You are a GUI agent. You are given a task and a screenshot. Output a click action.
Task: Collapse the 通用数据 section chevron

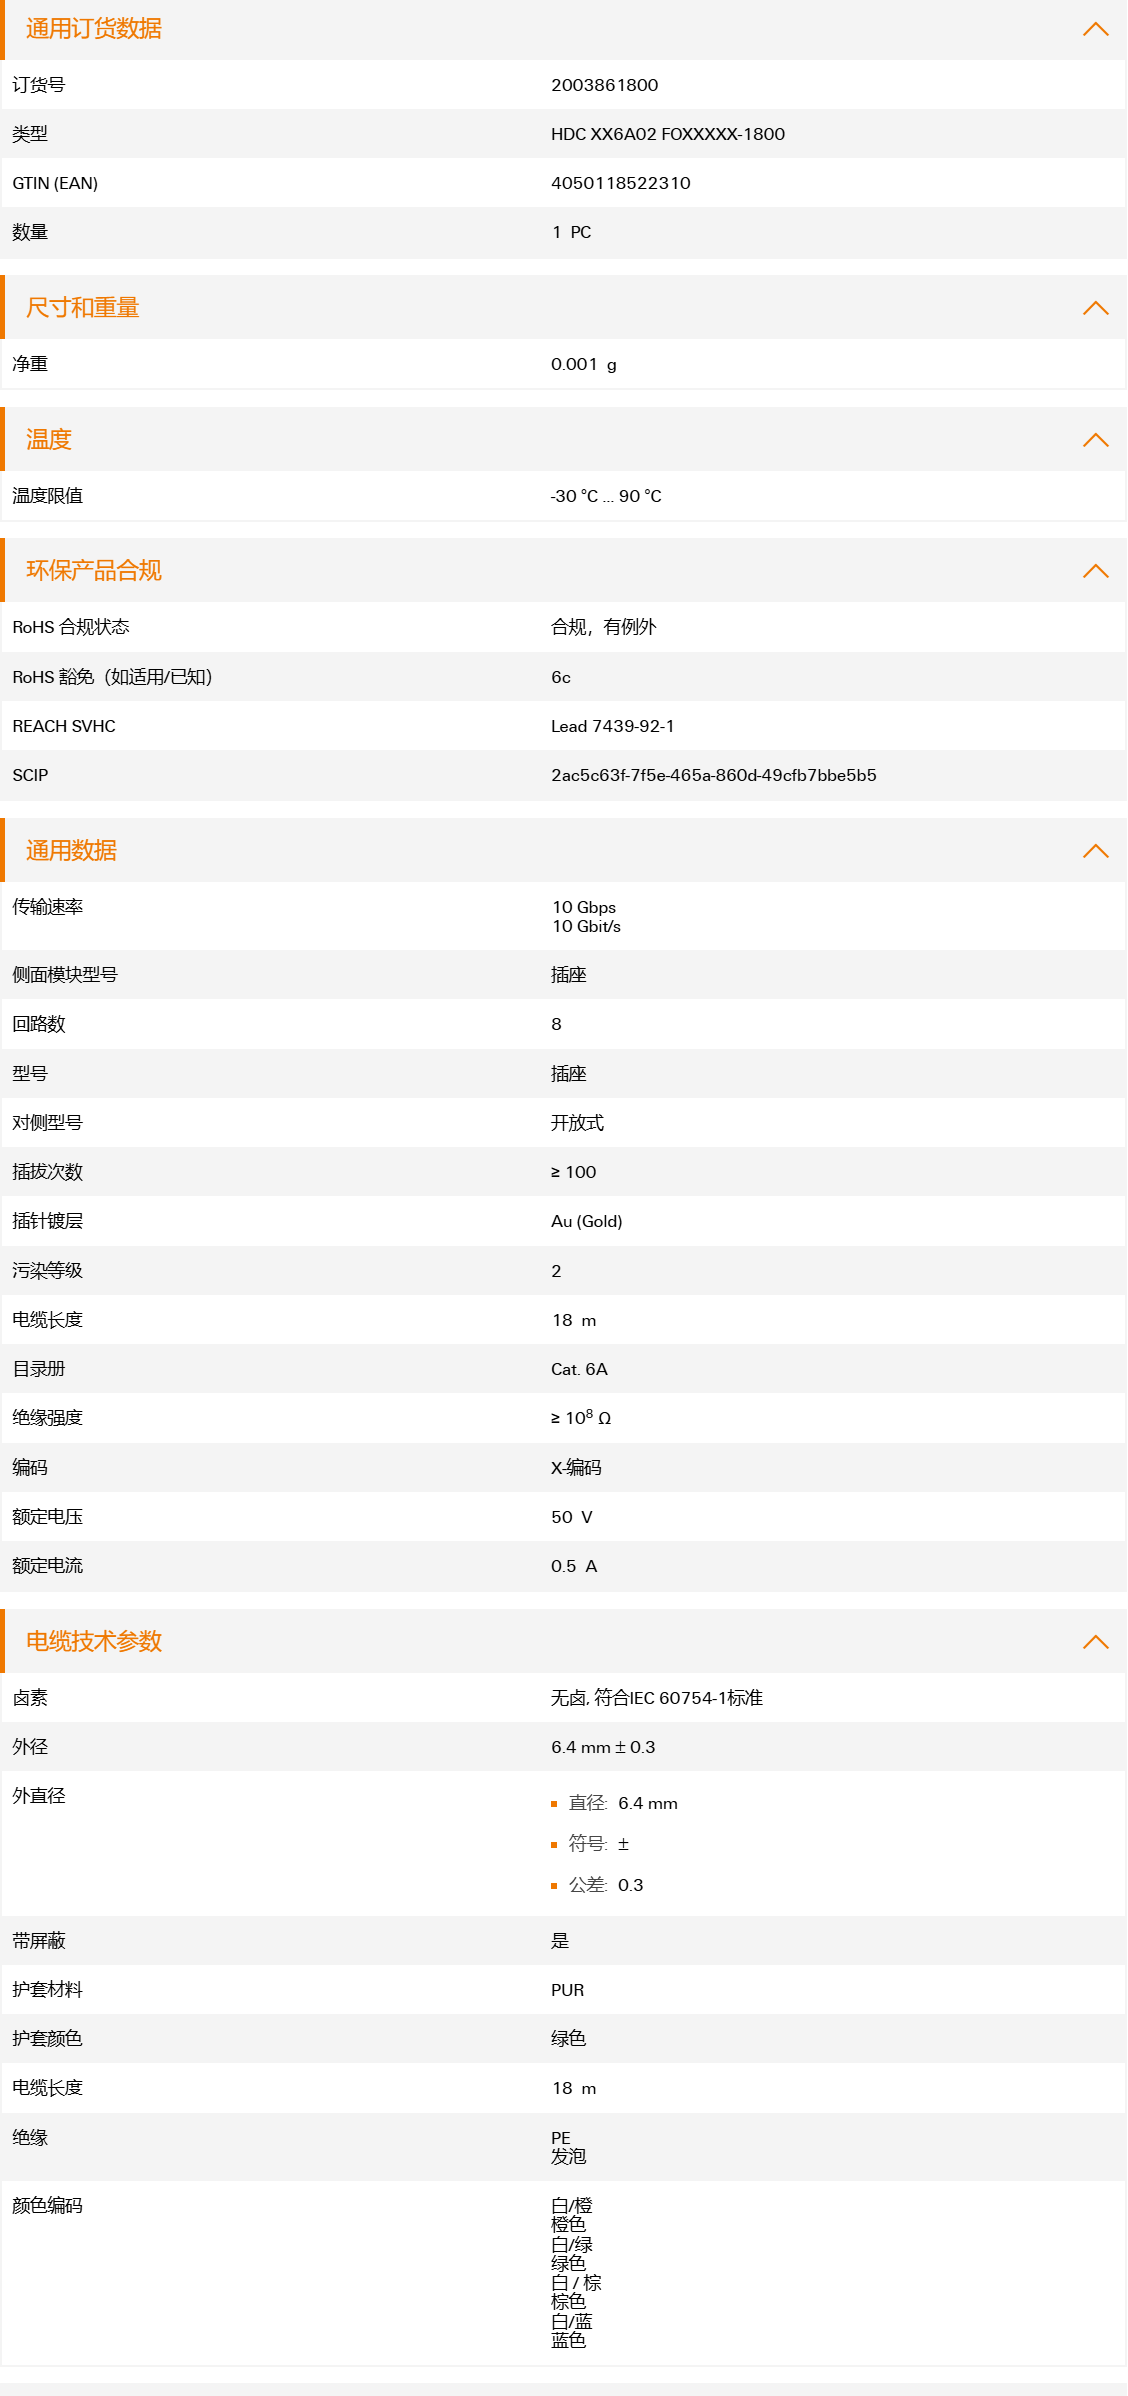1096,851
